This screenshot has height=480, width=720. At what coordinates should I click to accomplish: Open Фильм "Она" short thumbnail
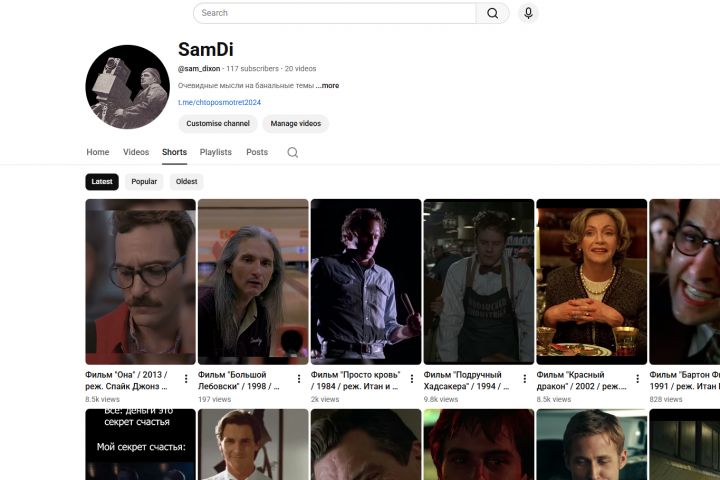pos(141,282)
